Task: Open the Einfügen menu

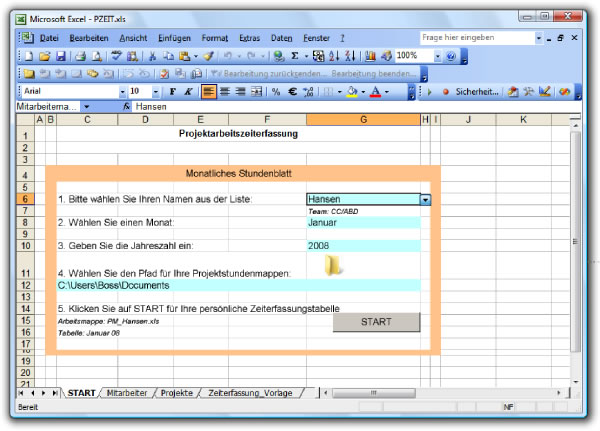Action: pos(174,37)
